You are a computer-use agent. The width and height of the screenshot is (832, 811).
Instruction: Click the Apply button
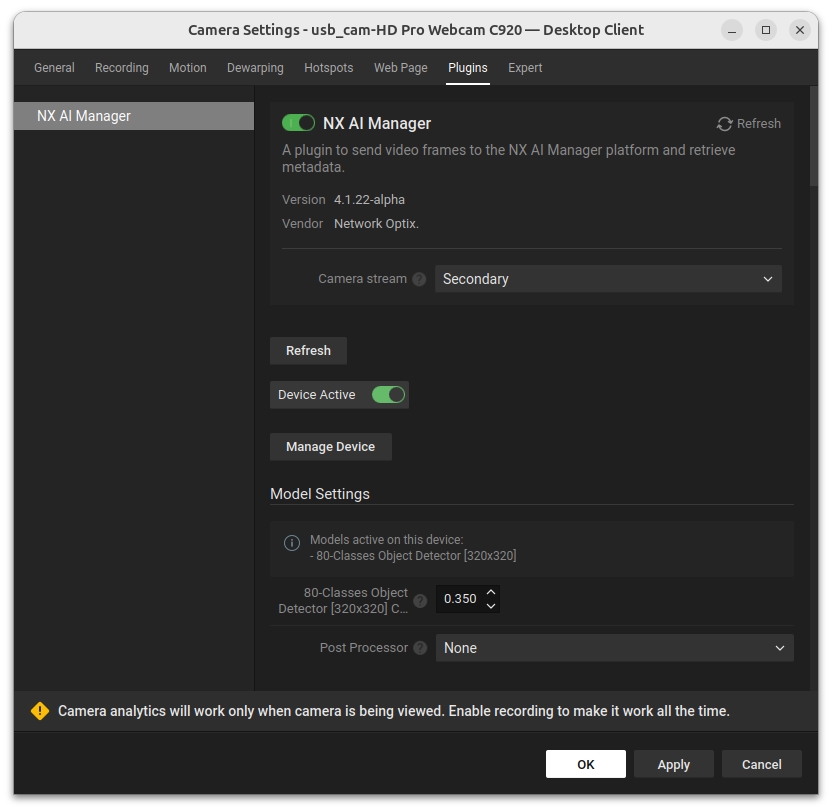pyautogui.click(x=673, y=764)
